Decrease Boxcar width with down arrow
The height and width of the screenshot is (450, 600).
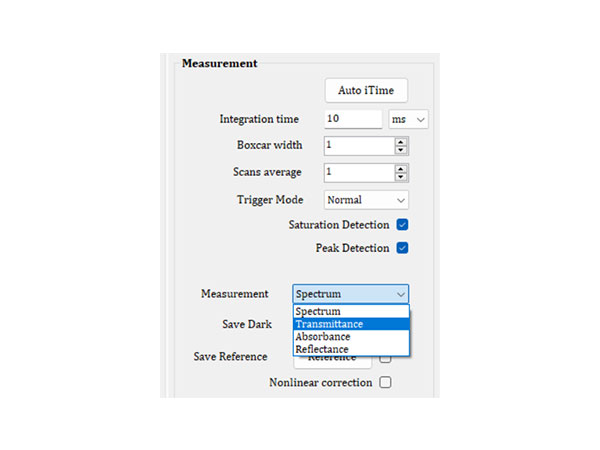pos(401,150)
